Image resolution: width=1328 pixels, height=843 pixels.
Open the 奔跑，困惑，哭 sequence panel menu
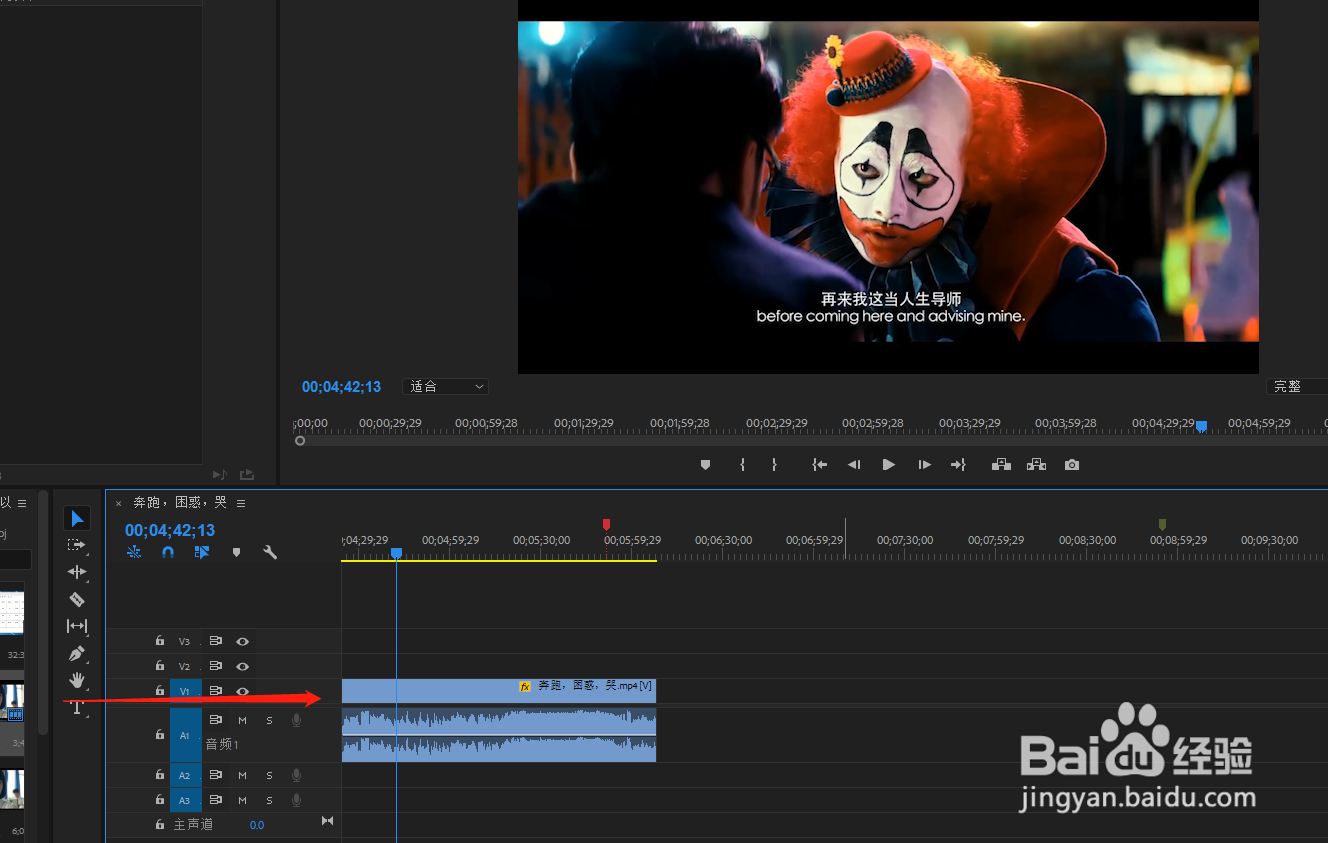(x=241, y=503)
